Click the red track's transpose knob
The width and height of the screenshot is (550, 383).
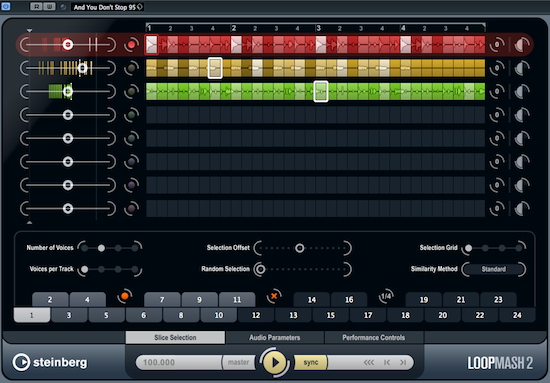[497, 45]
